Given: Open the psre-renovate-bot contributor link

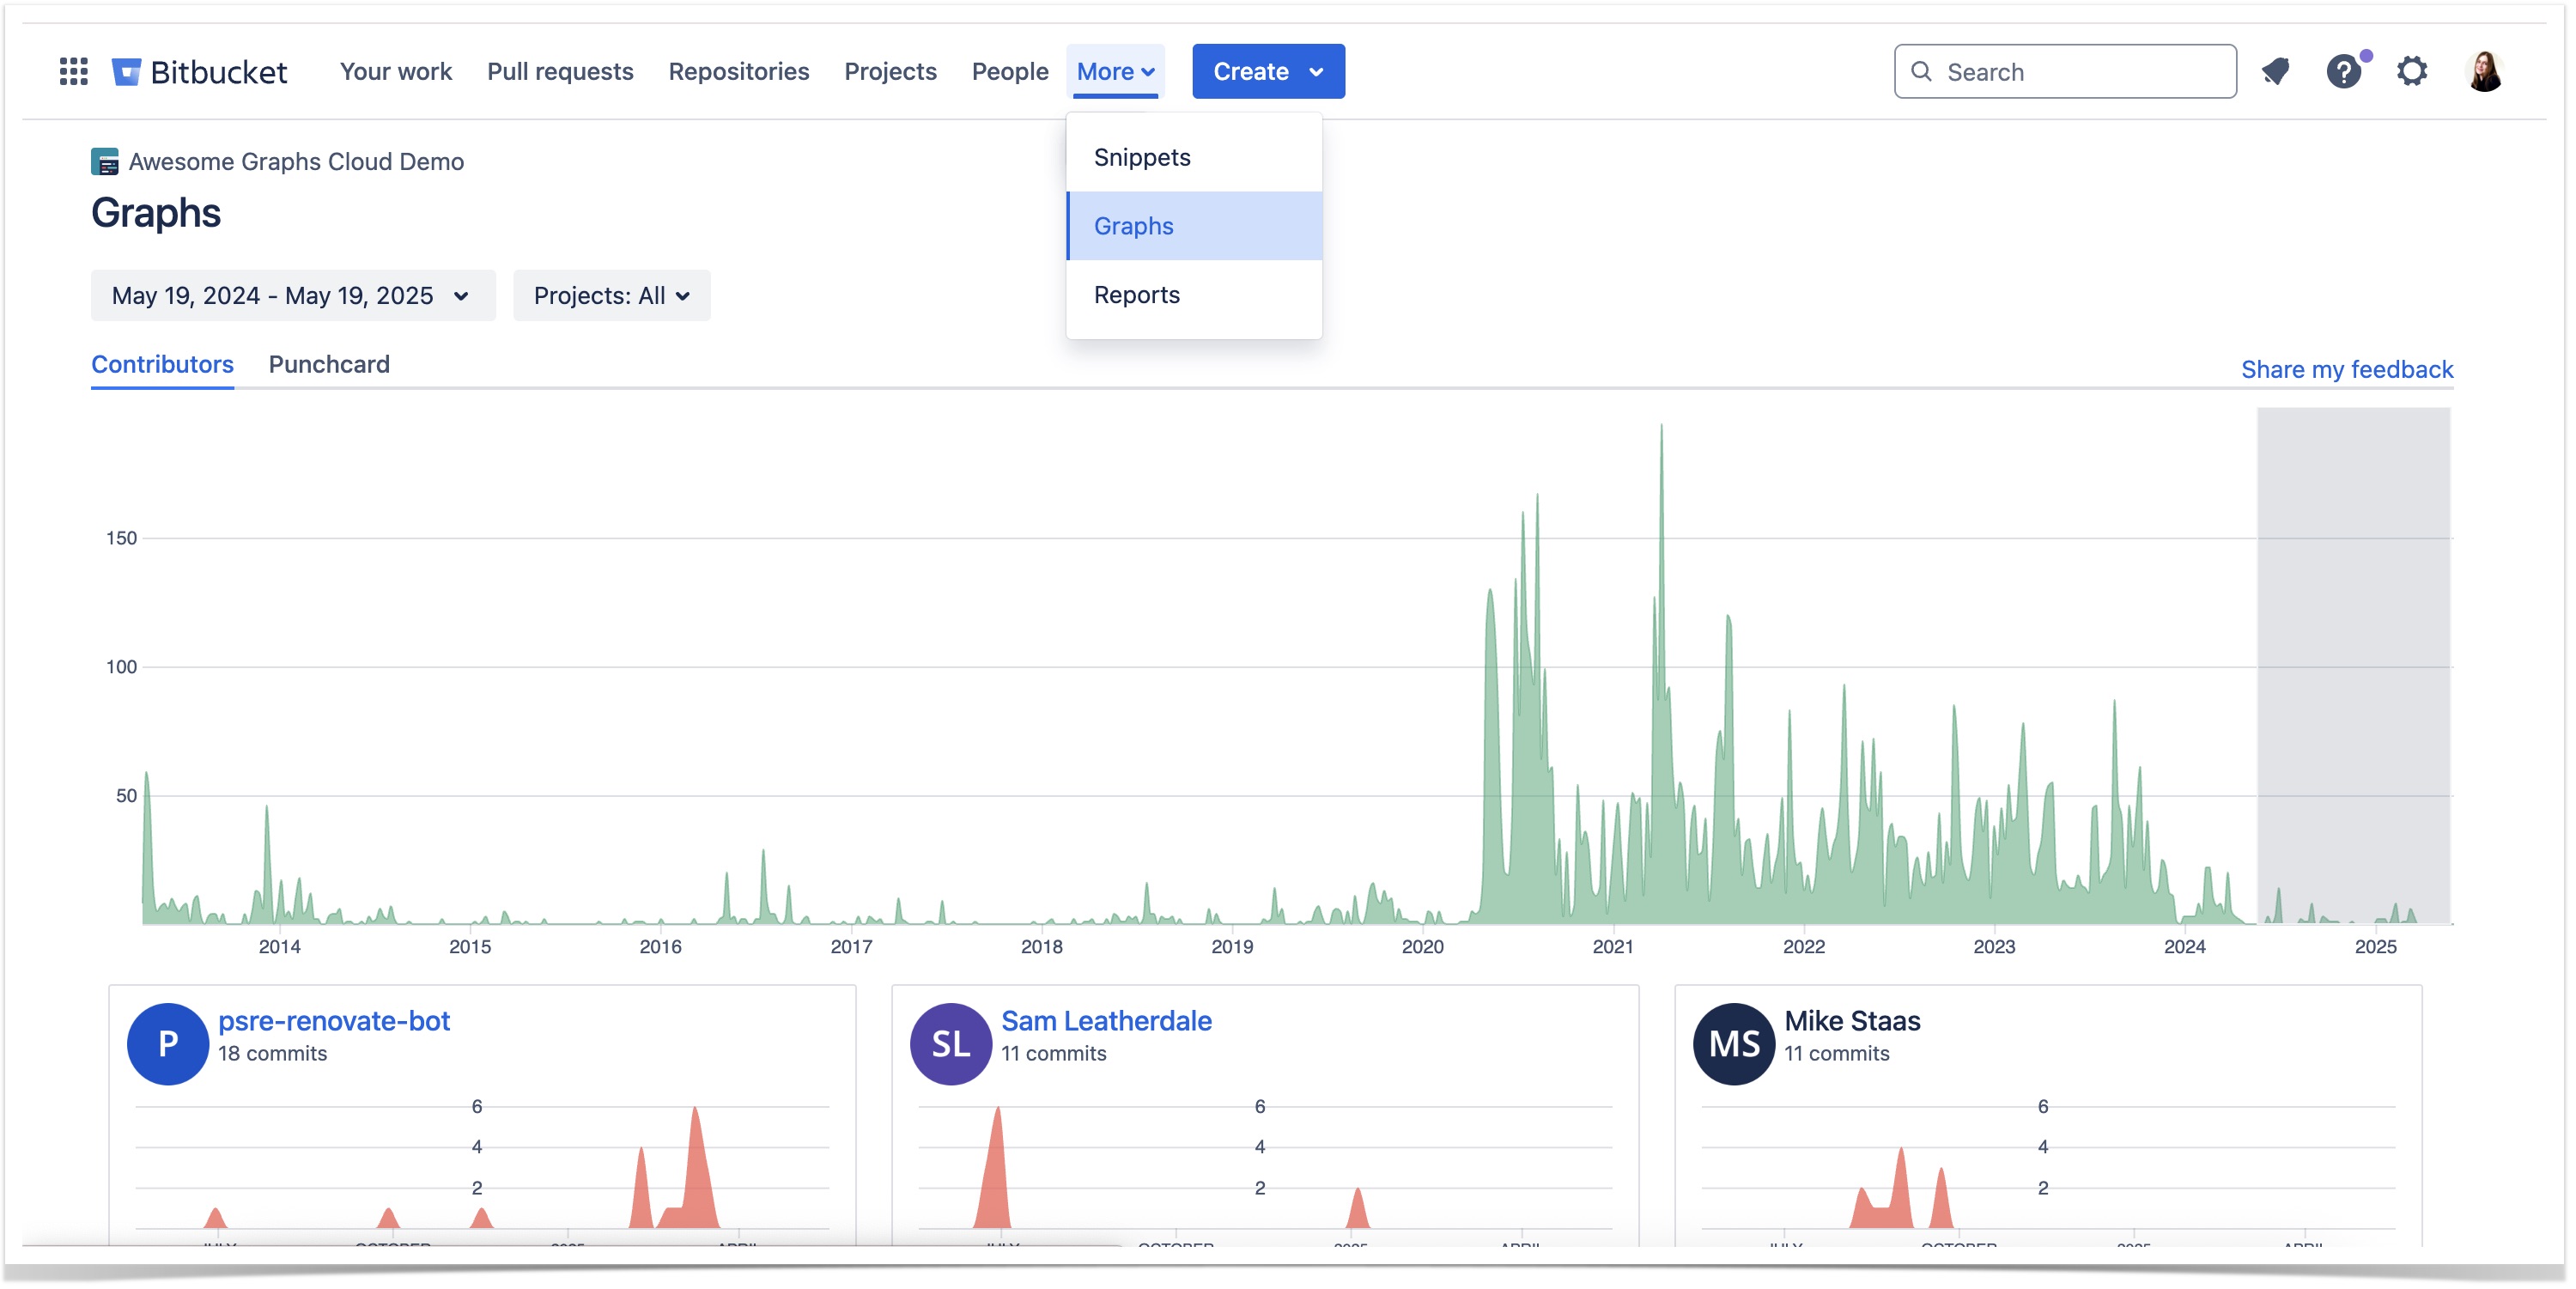Looking at the screenshot, I should [x=334, y=1020].
